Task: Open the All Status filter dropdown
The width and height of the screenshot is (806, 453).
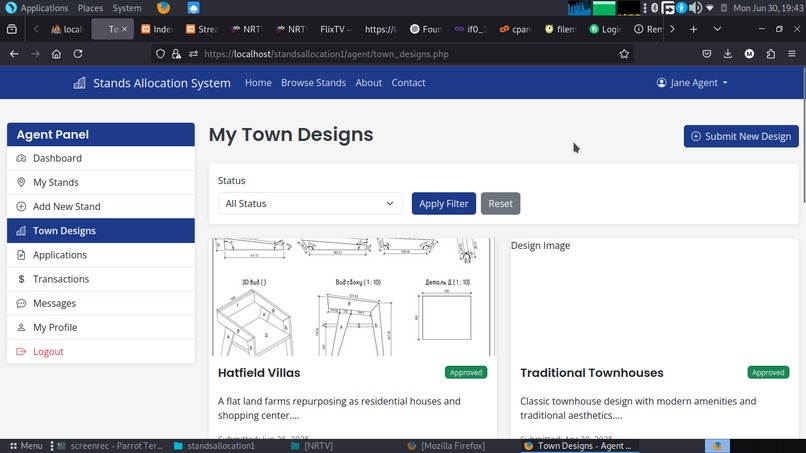Action: 310,204
